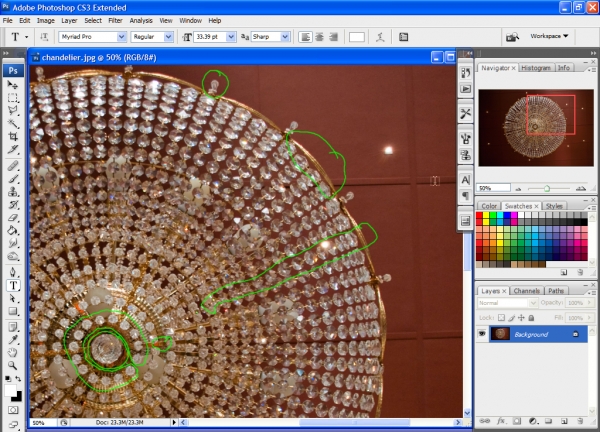Toggle right text alignment
600x432 pixels.
[333, 37]
